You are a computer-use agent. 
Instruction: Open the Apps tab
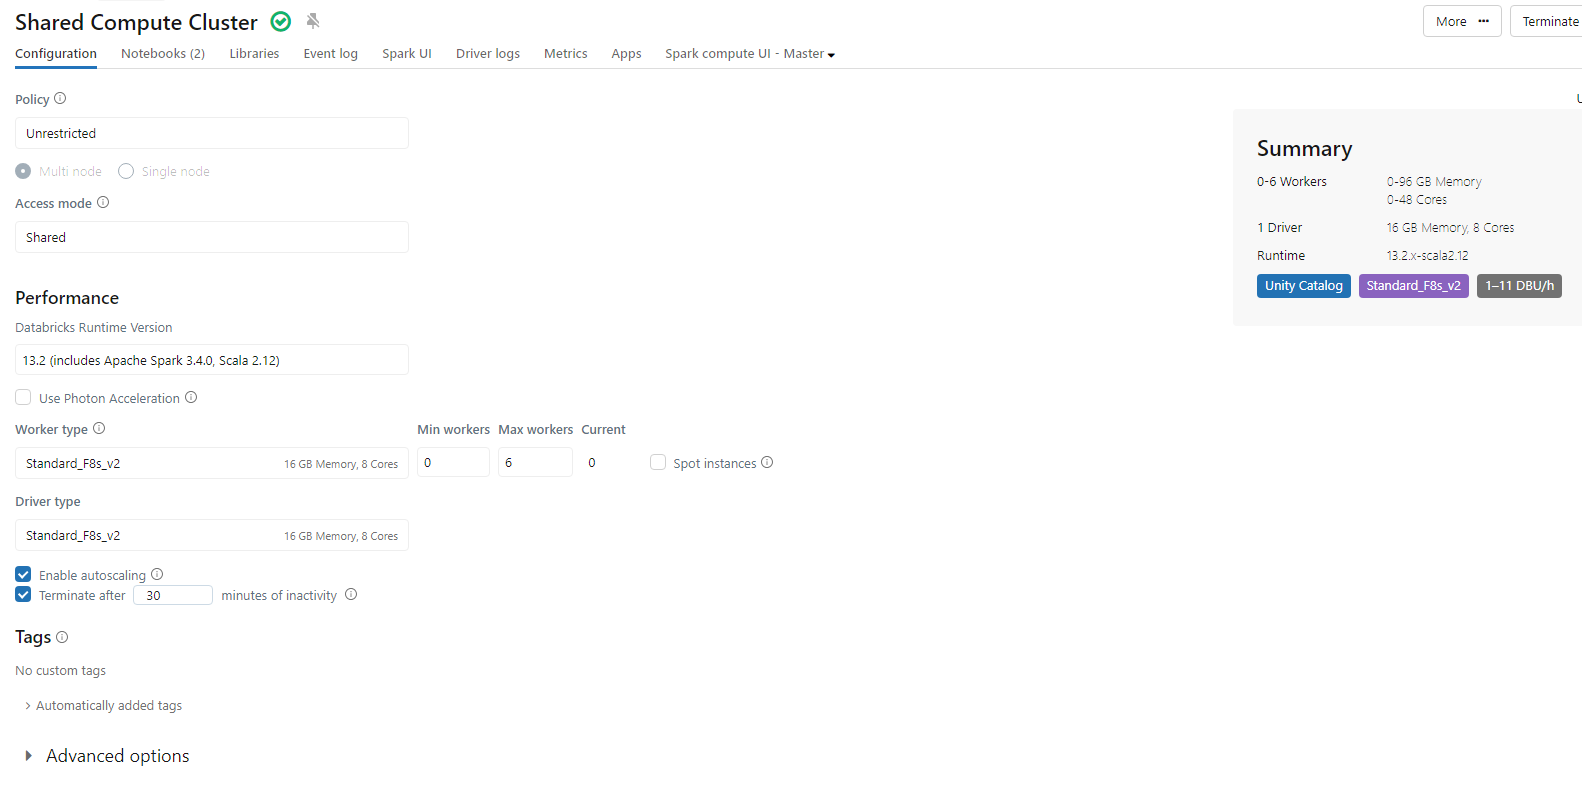(627, 54)
